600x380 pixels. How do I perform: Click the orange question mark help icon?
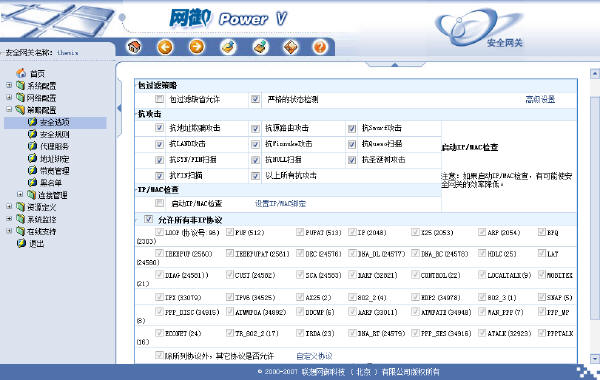click(x=320, y=47)
